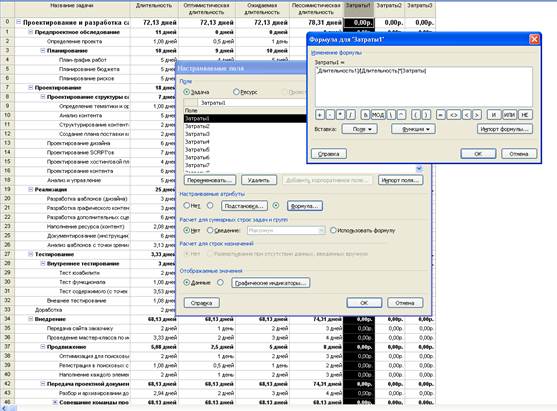Click the Импорт поля button

tap(400, 180)
